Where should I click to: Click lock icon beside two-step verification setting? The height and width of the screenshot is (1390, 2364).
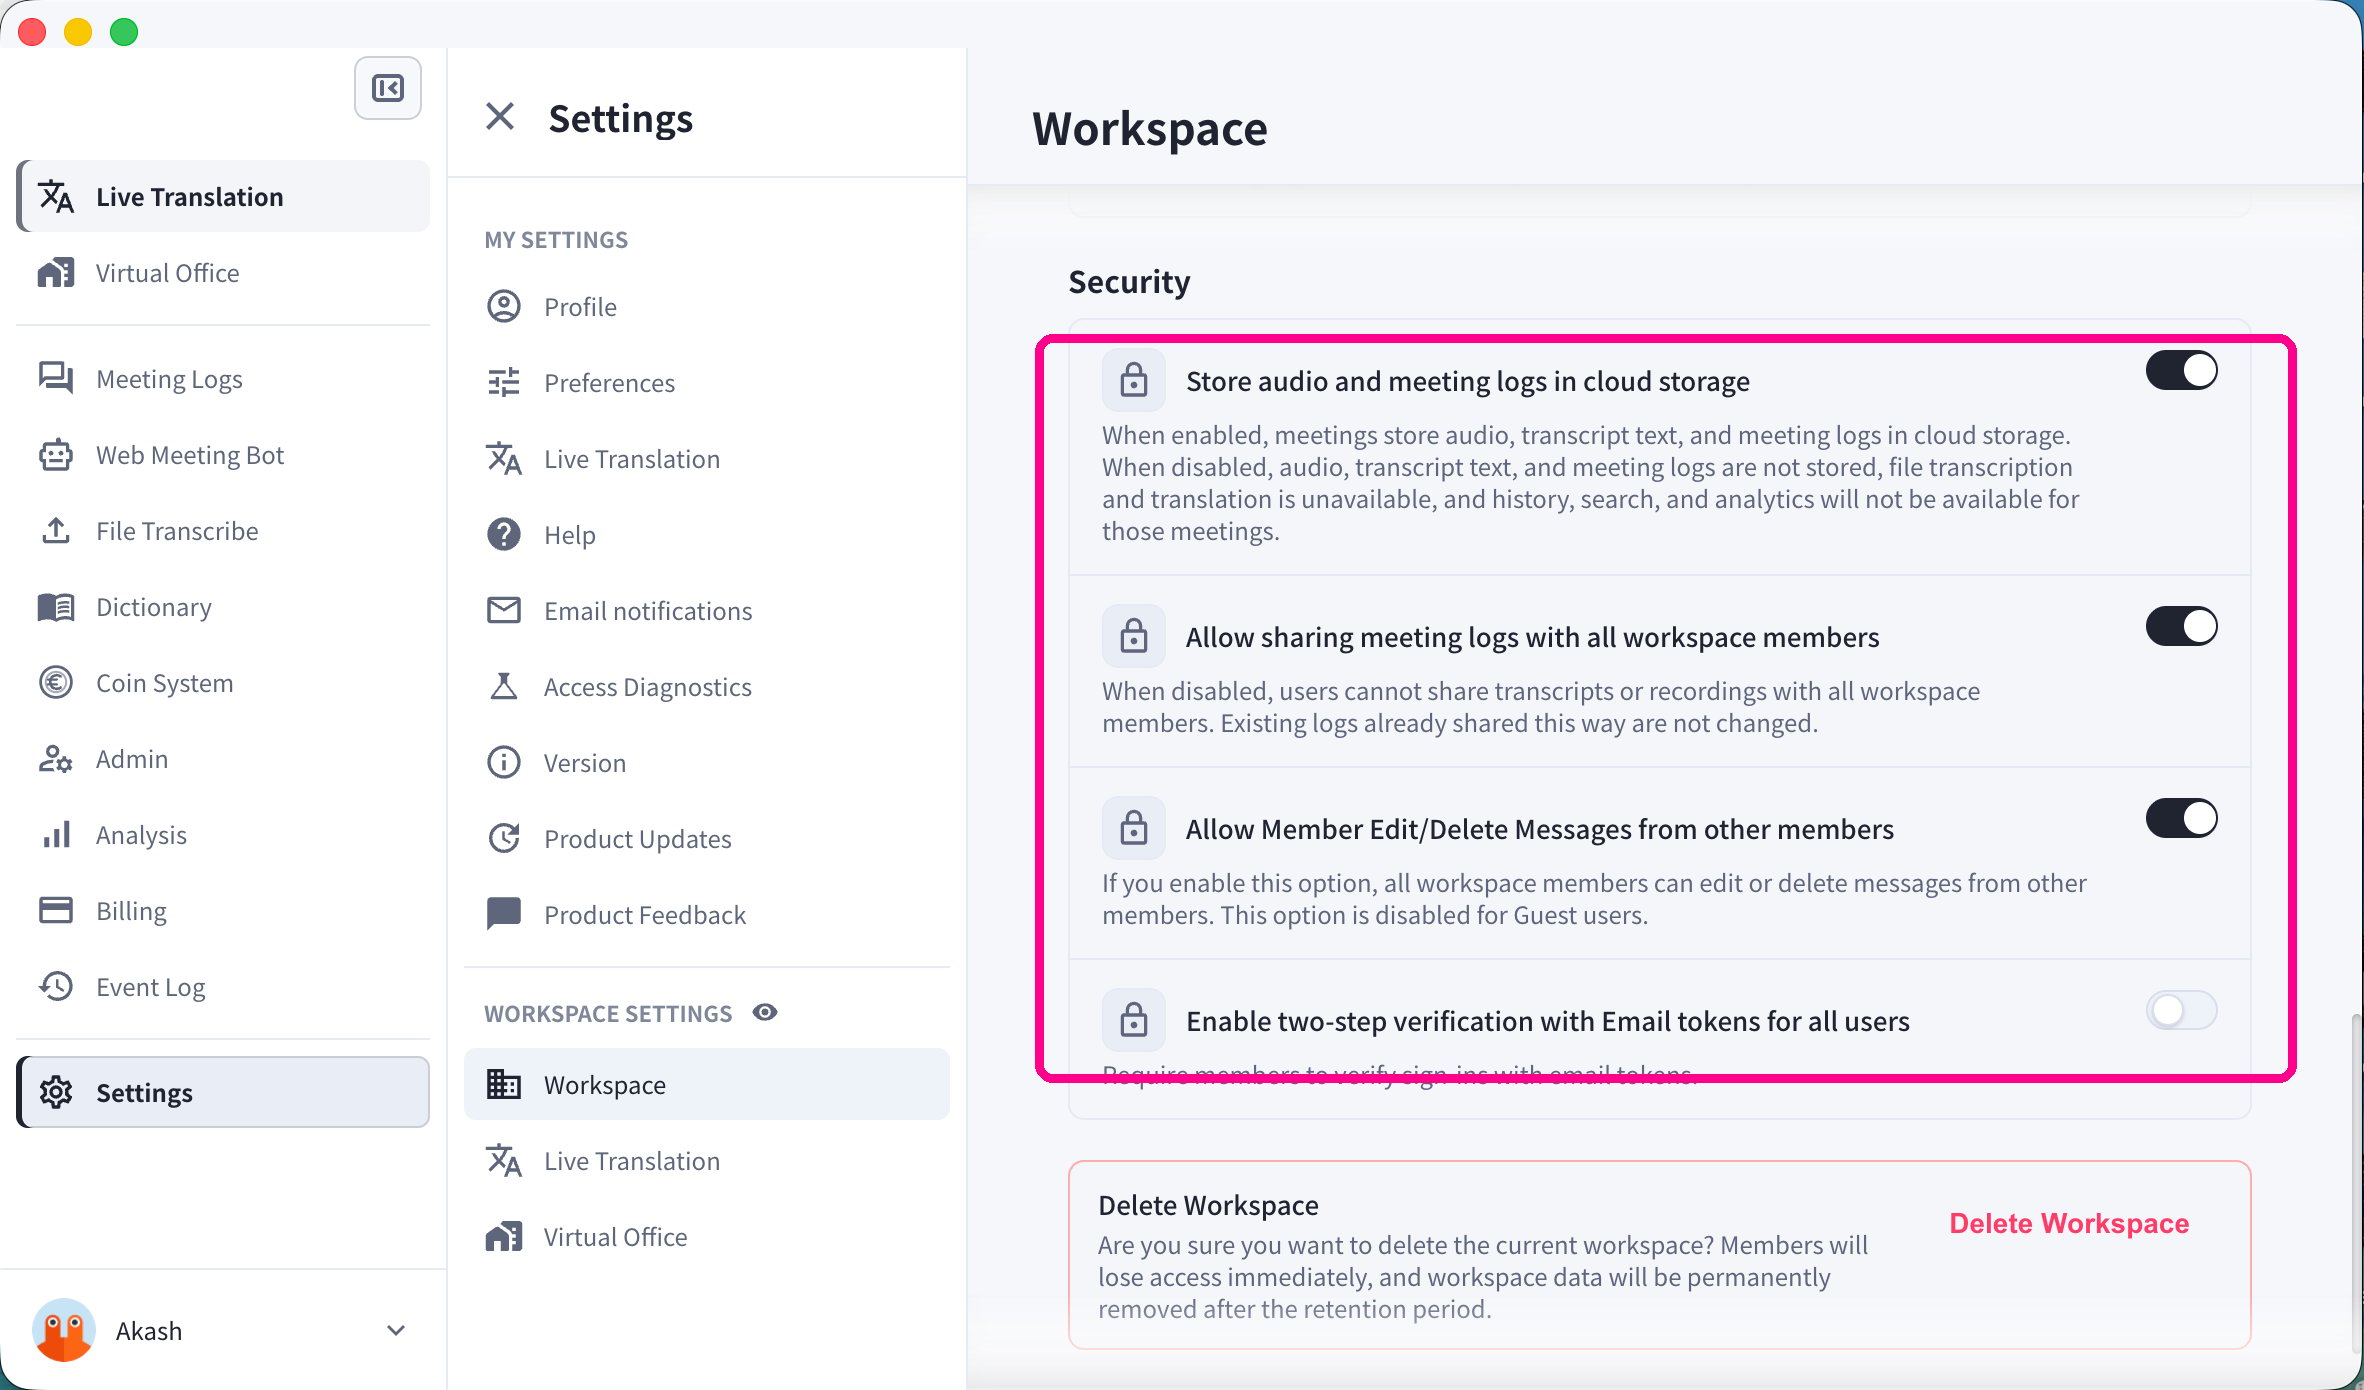click(x=1134, y=1020)
